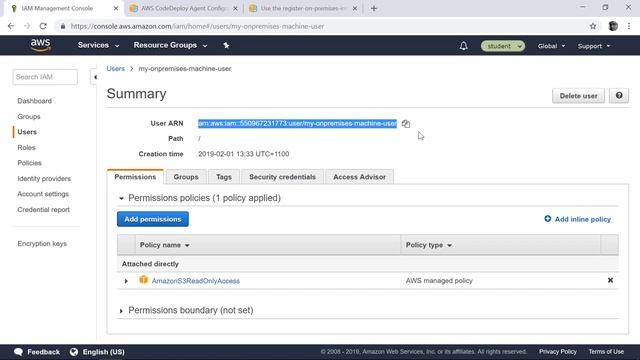Viewport: 640px width, 360px height.
Task: Click the globe language icon
Action: 74,352
